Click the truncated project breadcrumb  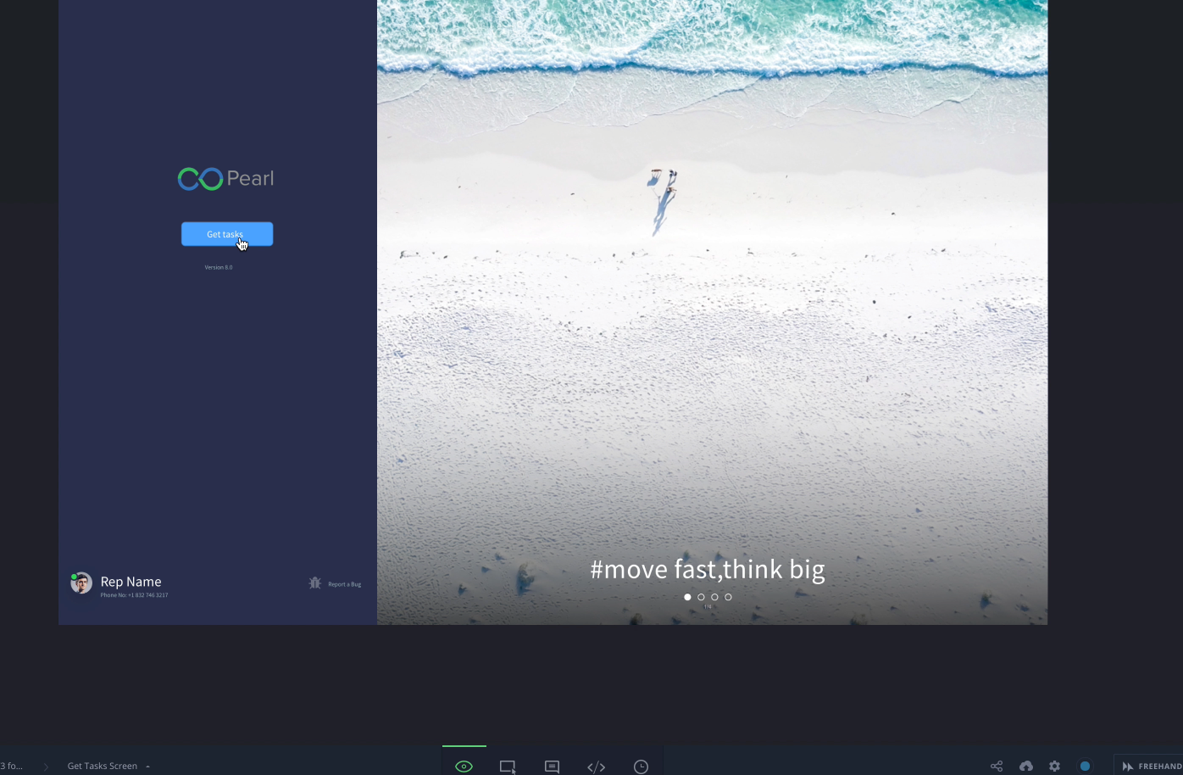(x=11, y=766)
